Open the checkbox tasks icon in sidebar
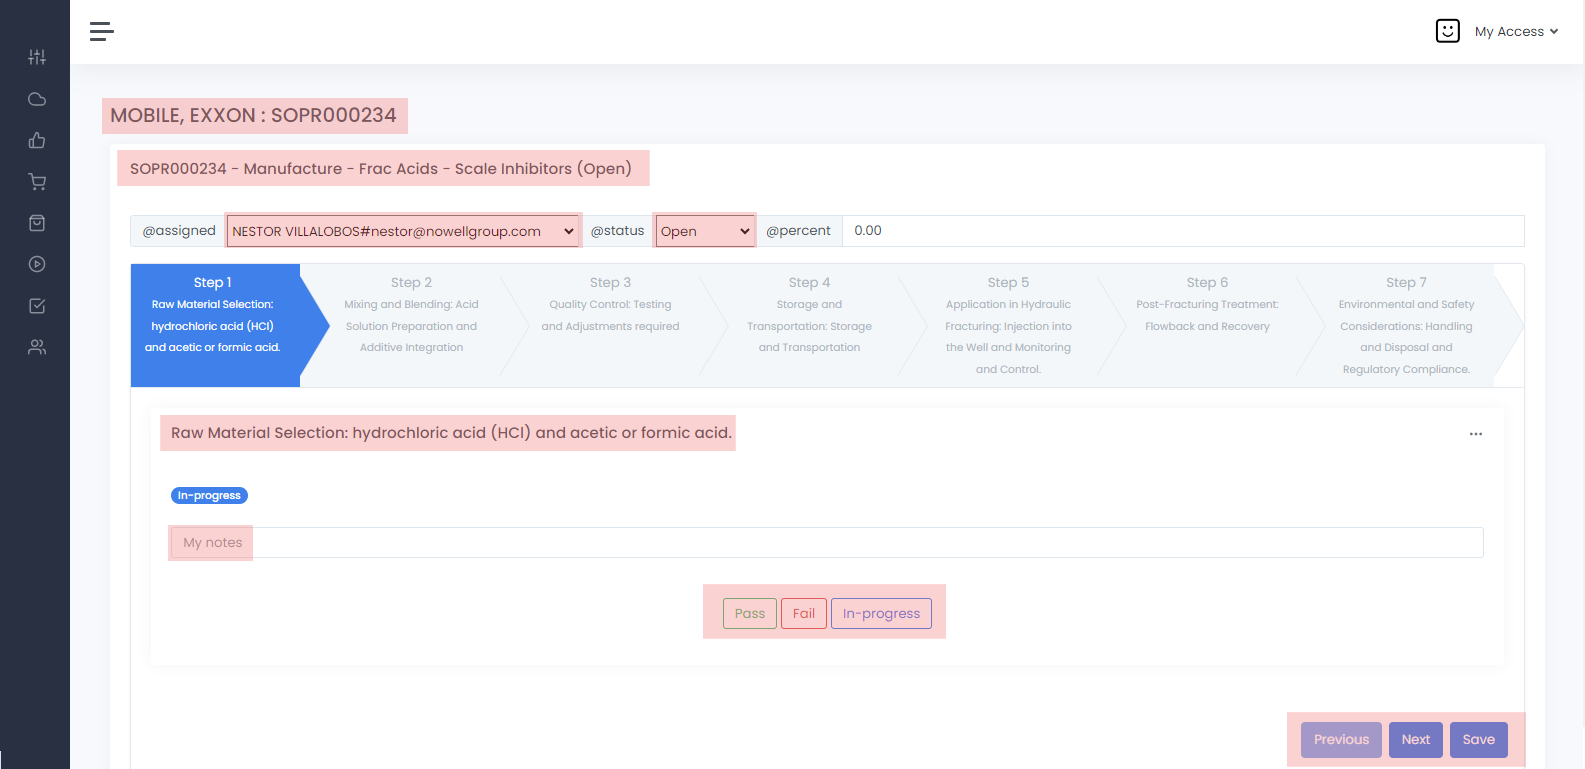The width and height of the screenshot is (1585, 769). point(37,306)
